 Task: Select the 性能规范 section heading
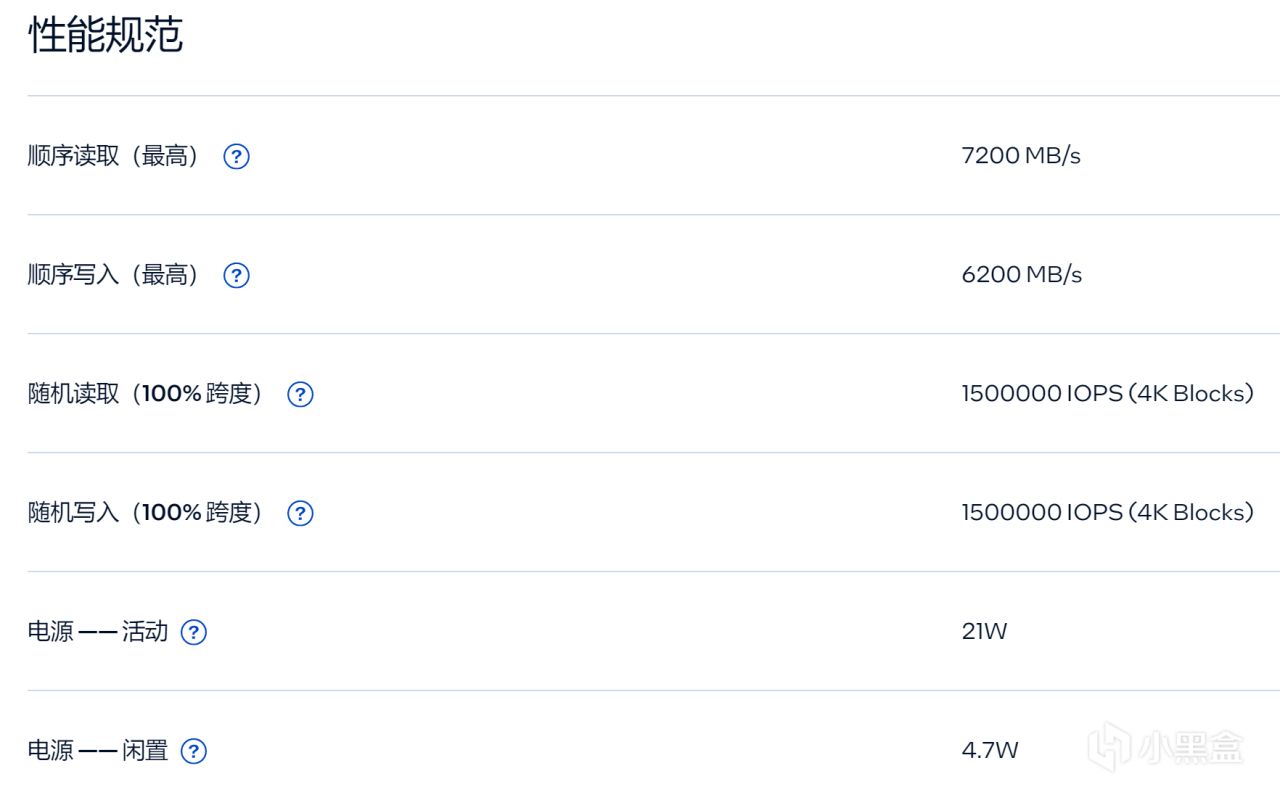click(x=106, y=35)
